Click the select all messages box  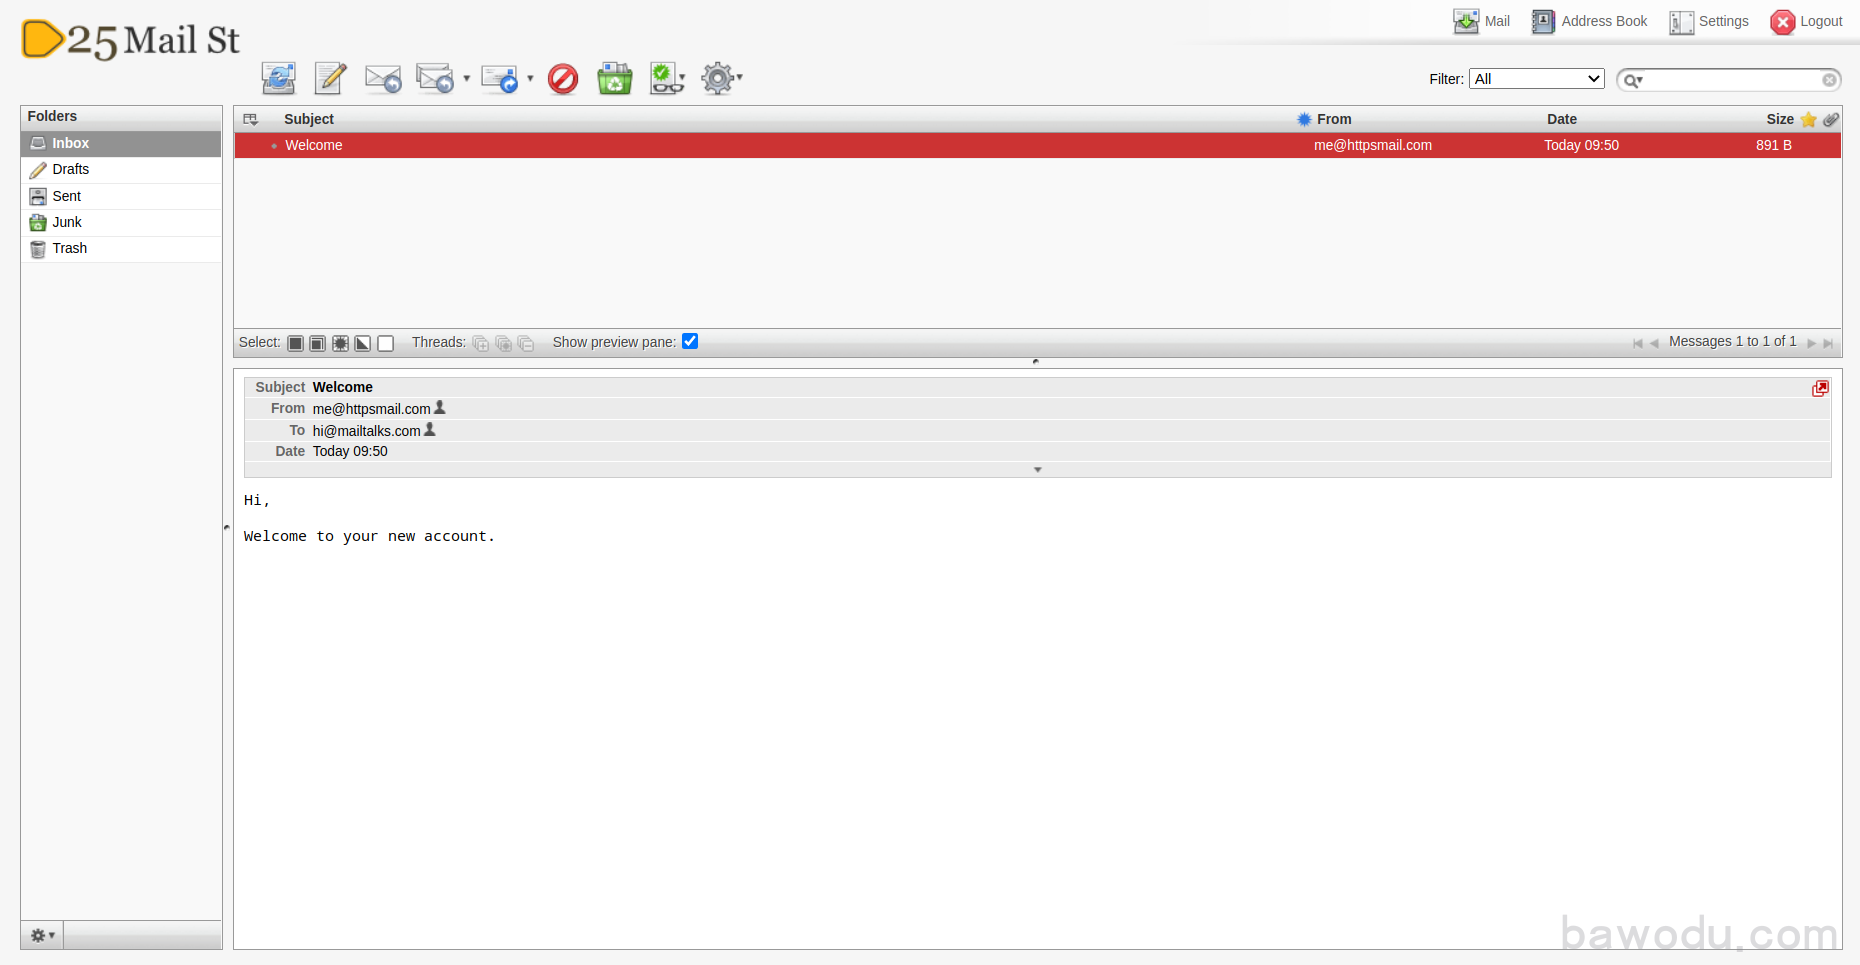coord(295,343)
